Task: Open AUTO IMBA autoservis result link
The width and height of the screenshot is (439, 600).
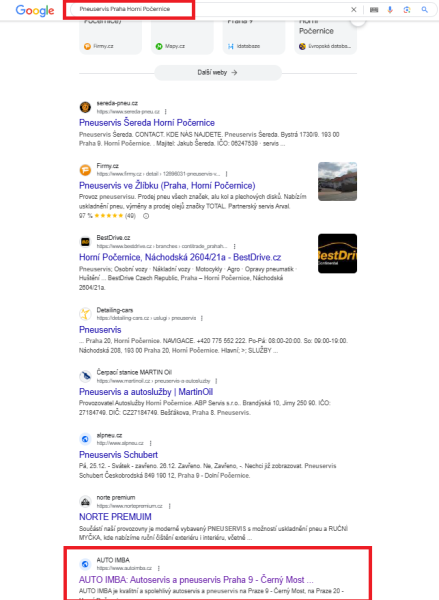Action: (x=196, y=580)
